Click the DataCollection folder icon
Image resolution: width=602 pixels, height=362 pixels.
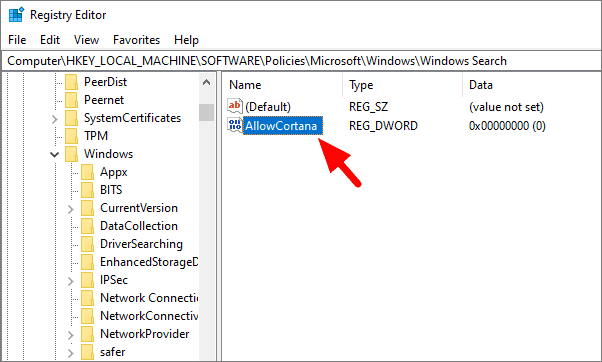pyautogui.click(x=88, y=226)
